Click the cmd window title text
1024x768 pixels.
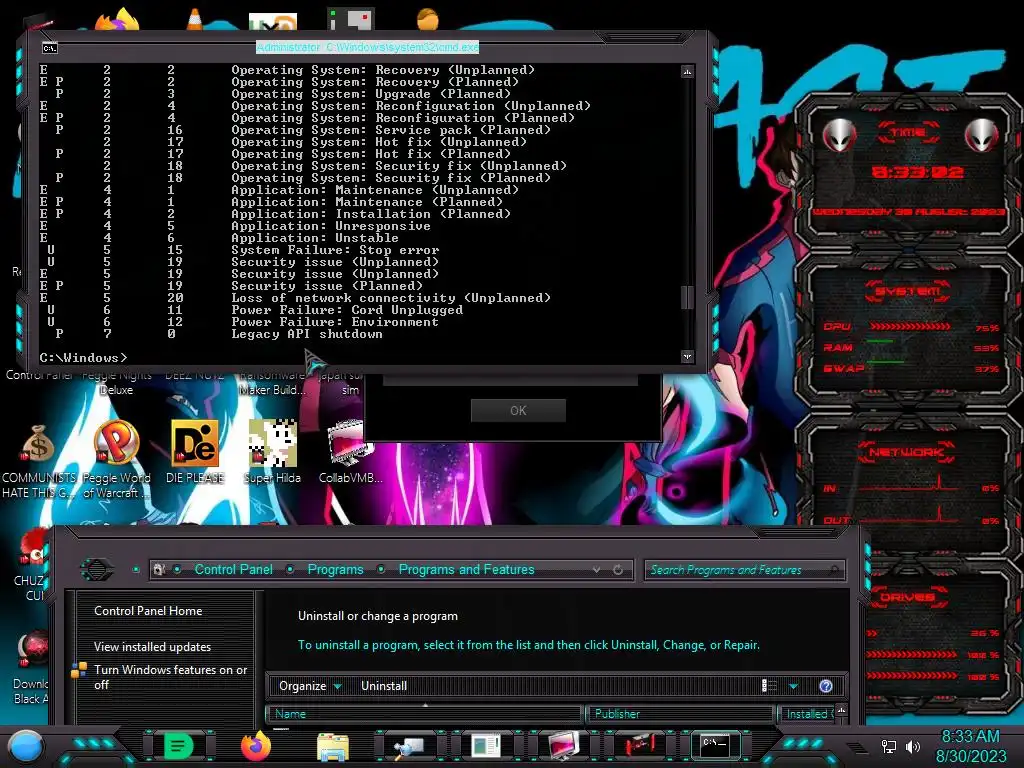click(x=368, y=47)
